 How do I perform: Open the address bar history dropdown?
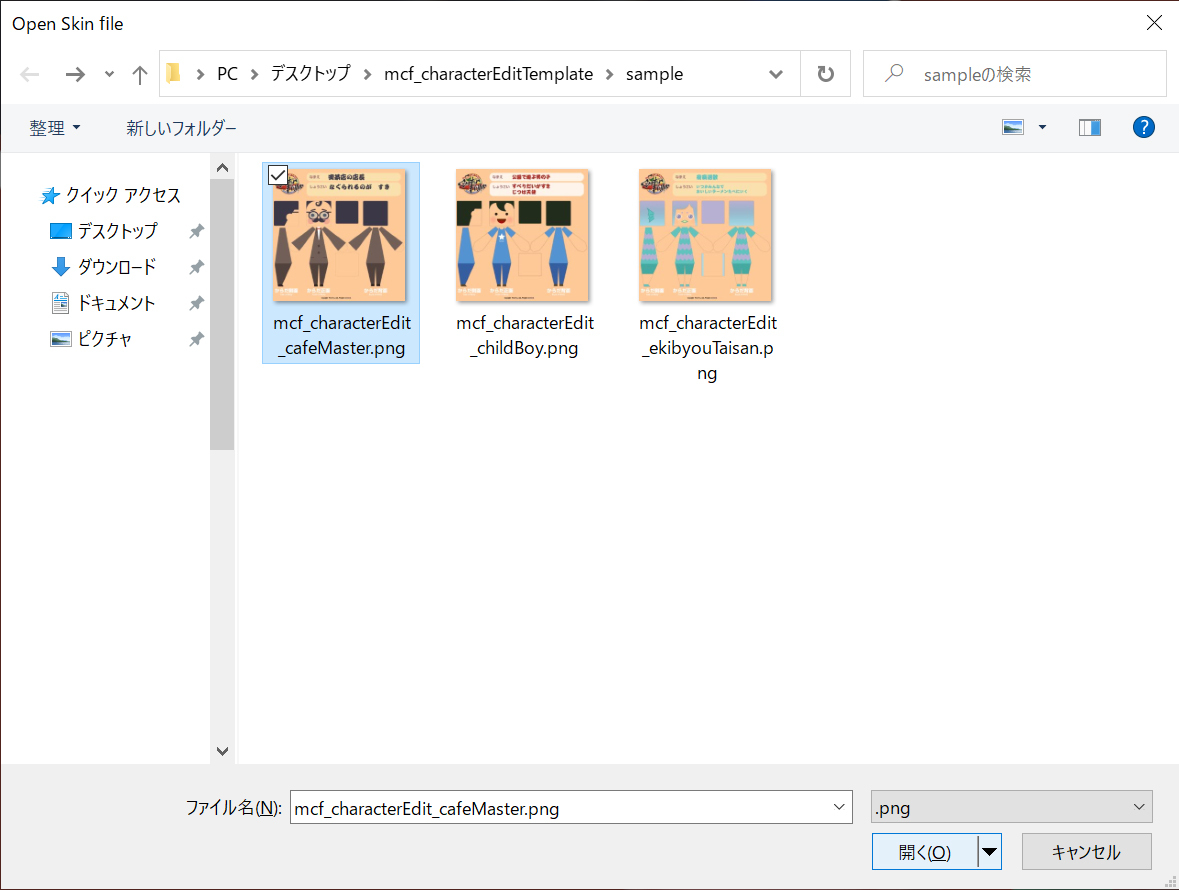click(776, 74)
